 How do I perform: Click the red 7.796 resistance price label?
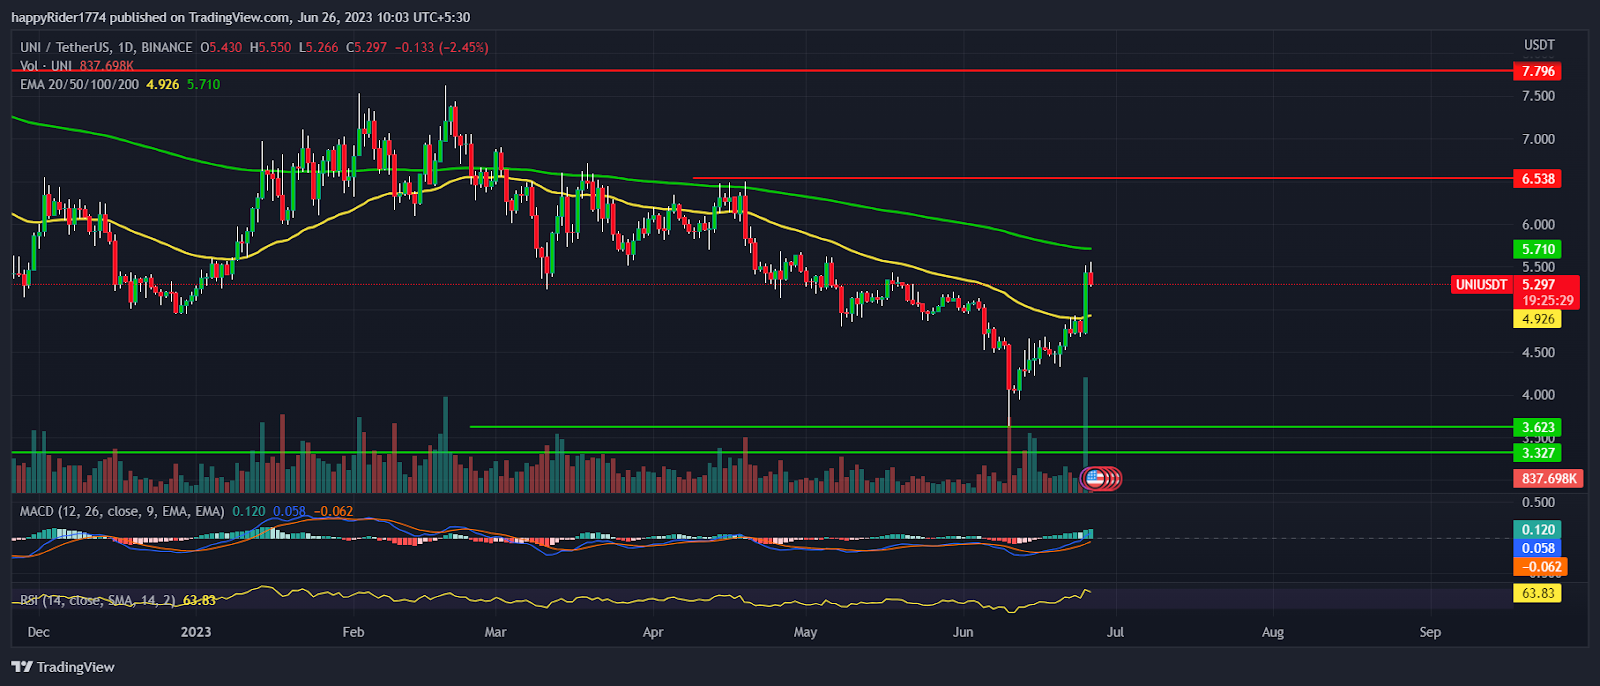tap(1538, 71)
